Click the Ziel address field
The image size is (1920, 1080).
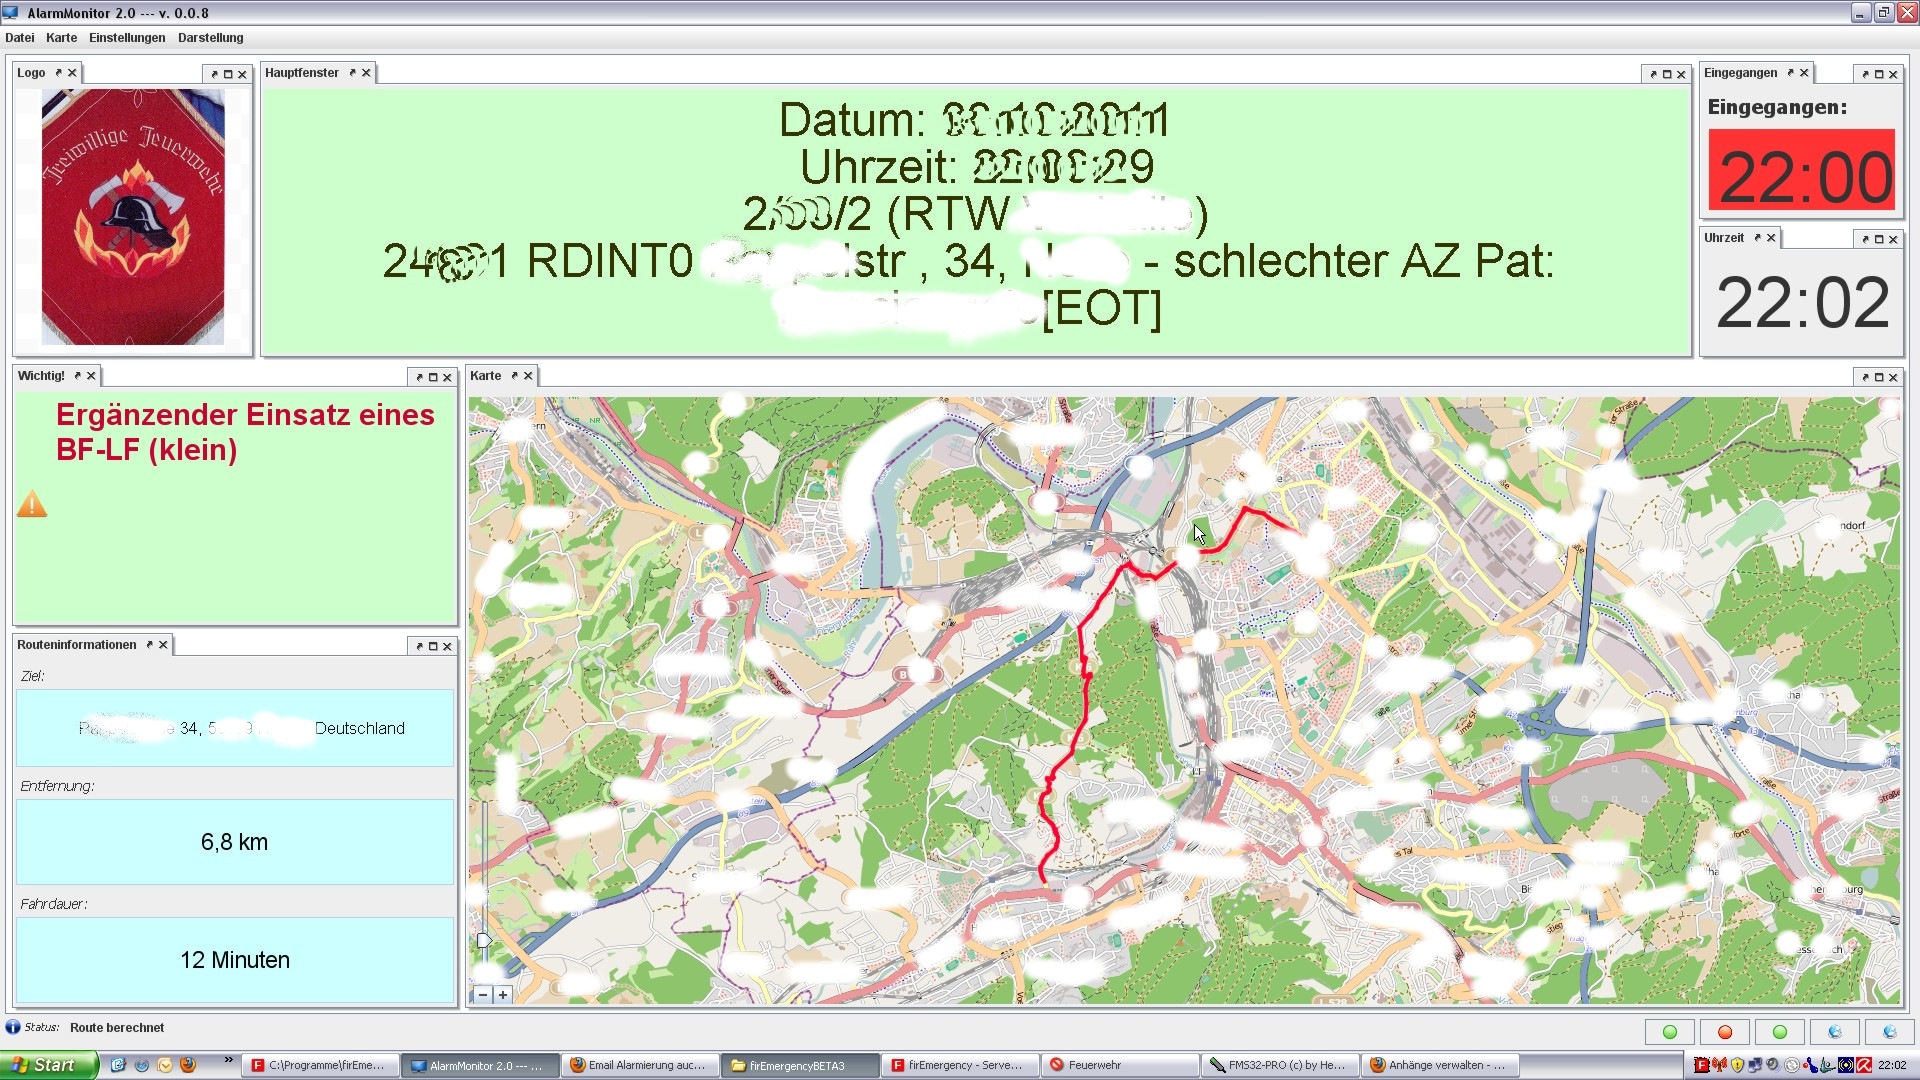(235, 728)
